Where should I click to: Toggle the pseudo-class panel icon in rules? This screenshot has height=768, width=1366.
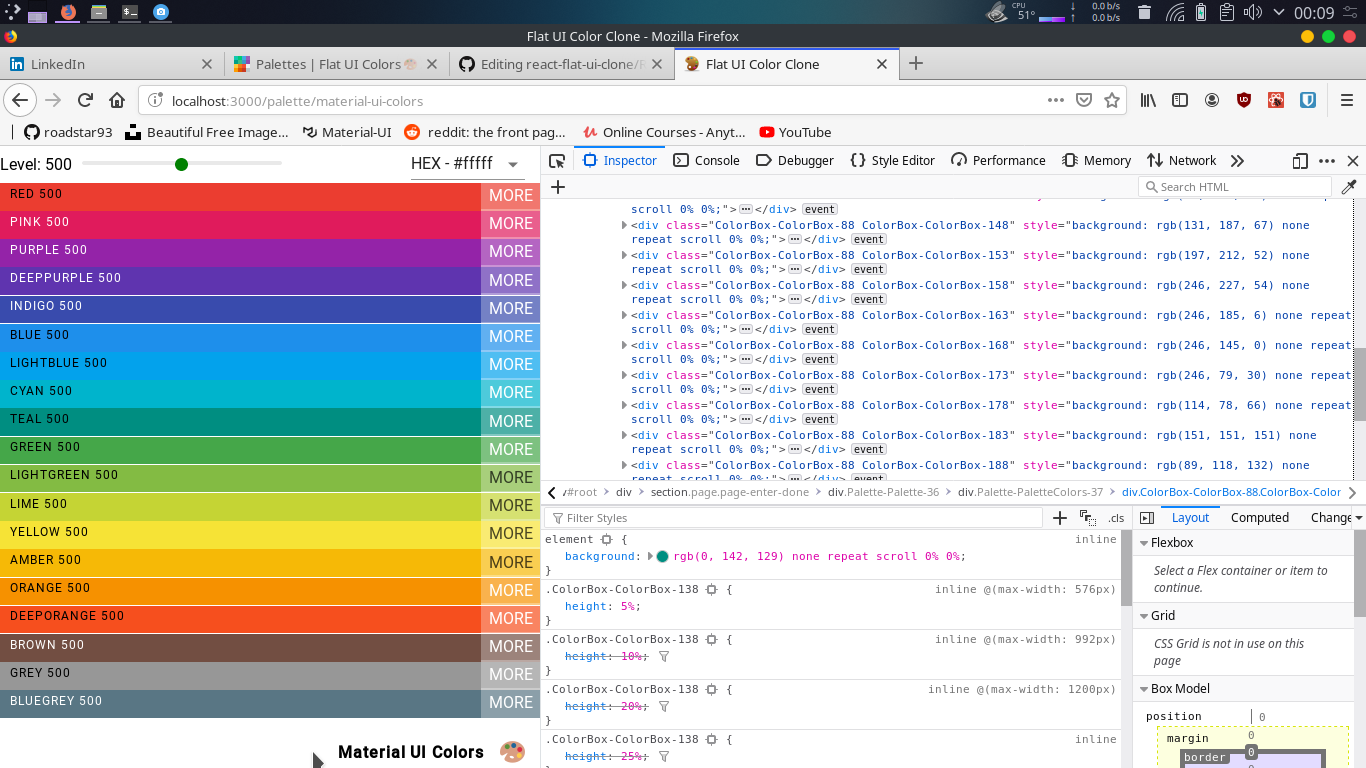[x=1088, y=518]
